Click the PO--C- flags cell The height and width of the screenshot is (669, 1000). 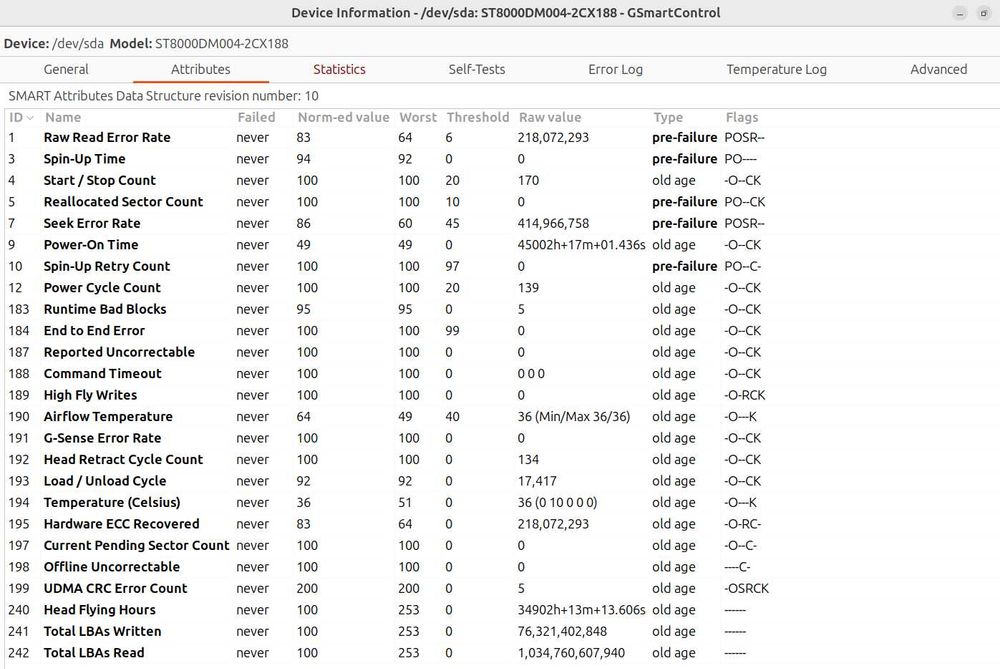742,266
